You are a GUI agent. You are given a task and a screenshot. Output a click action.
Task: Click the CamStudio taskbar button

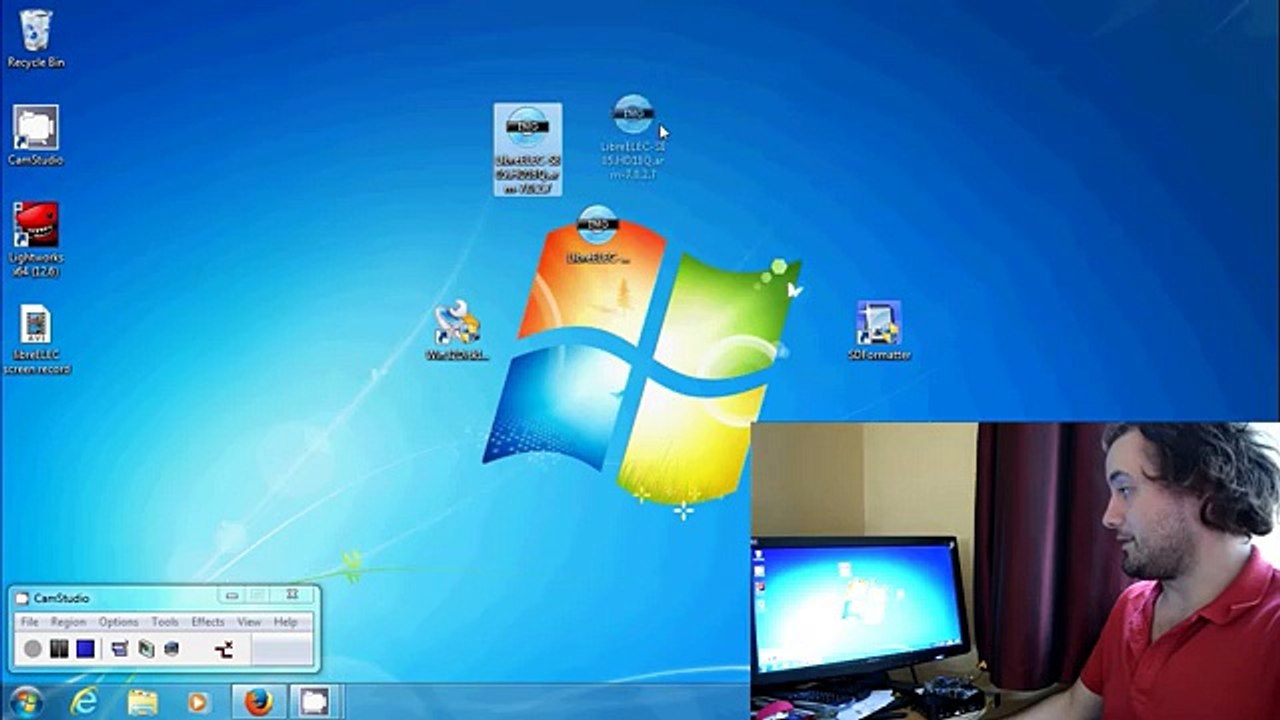[x=314, y=702]
